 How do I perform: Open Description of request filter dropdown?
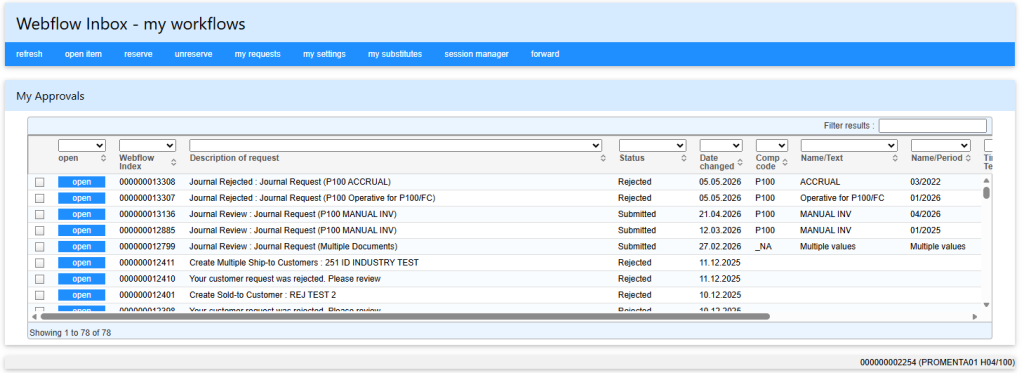[x=396, y=145]
